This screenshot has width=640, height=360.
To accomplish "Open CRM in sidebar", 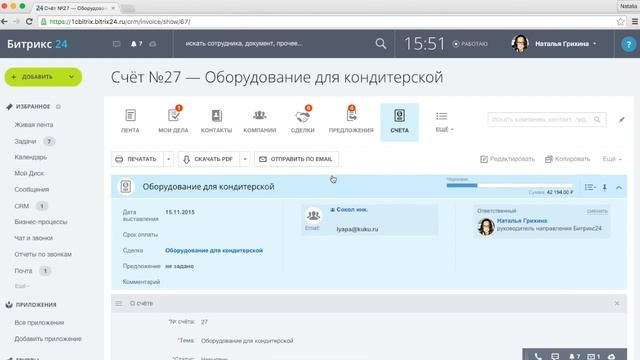I will 22,206.
